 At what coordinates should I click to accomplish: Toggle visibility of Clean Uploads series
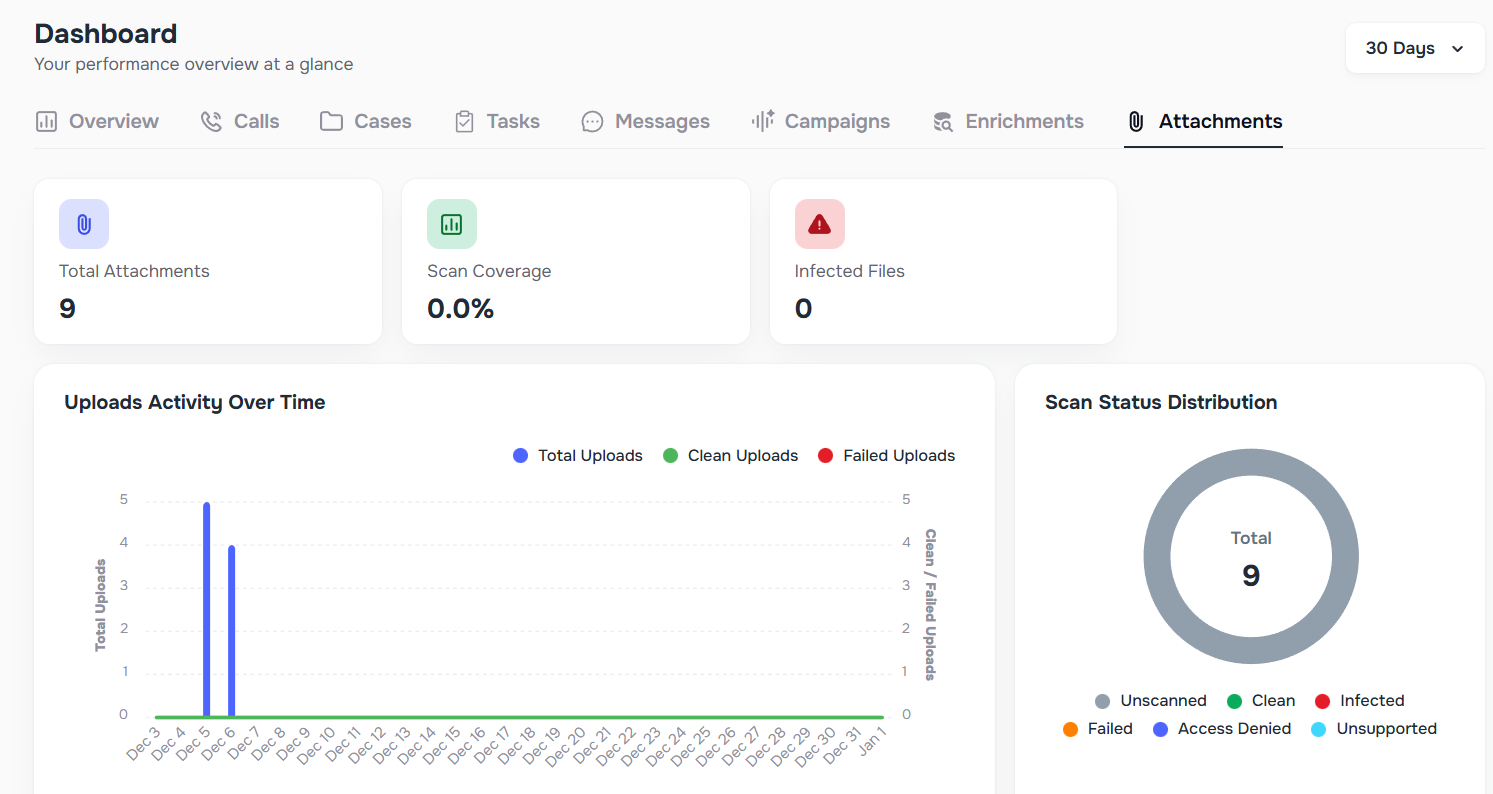point(730,455)
